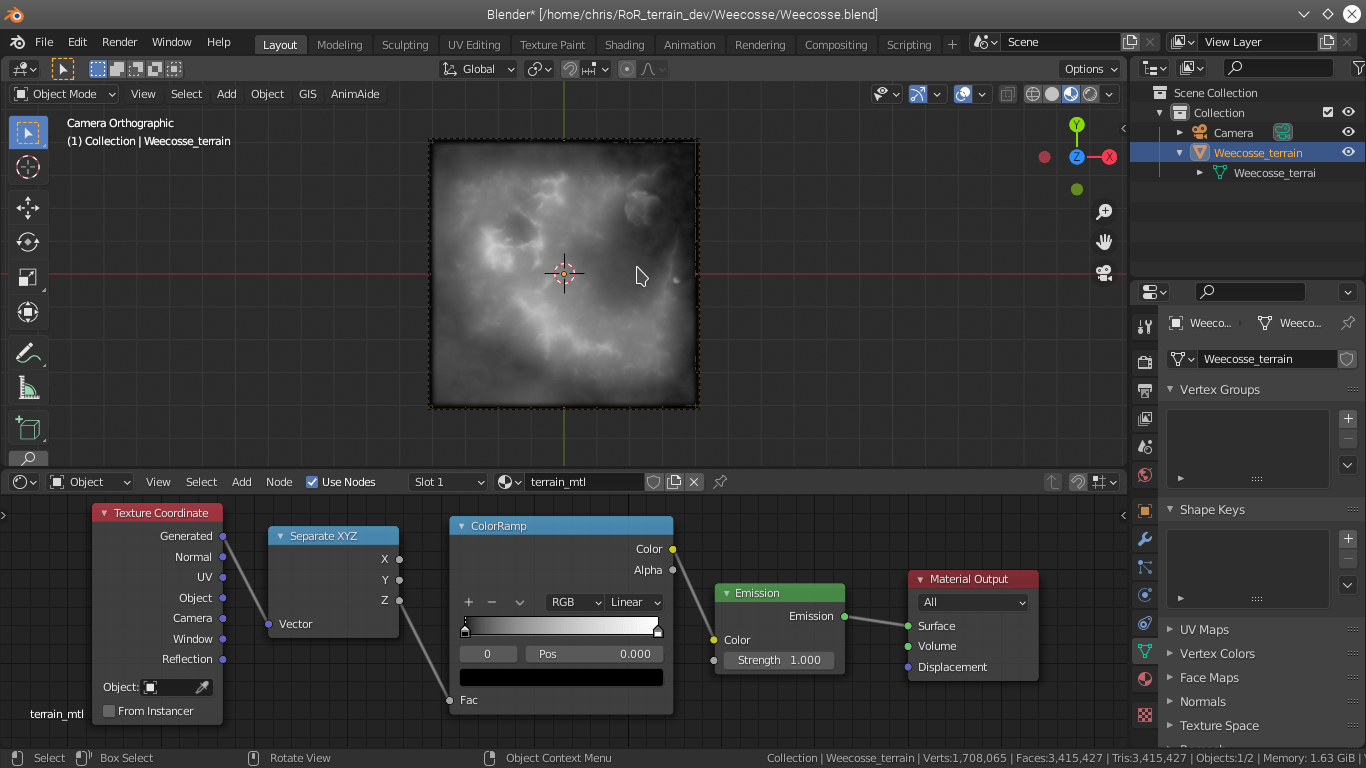
Task: Toggle visibility of the Camera object
Action: point(1348,131)
